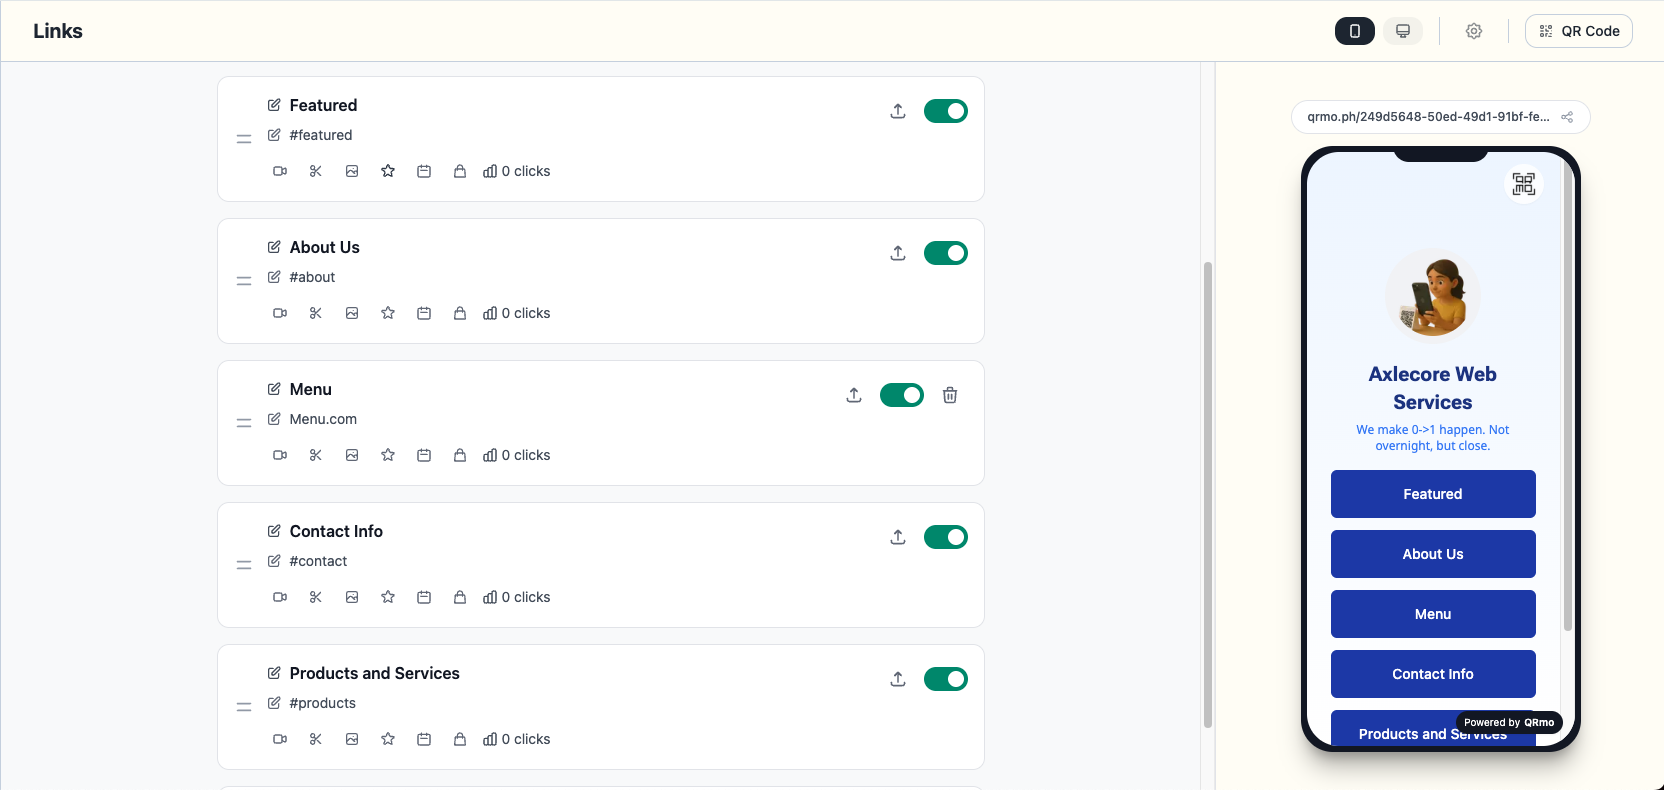The image size is (1664, 790).
Task: Switch to mobile preview mode
Action: click(1354, 31)
